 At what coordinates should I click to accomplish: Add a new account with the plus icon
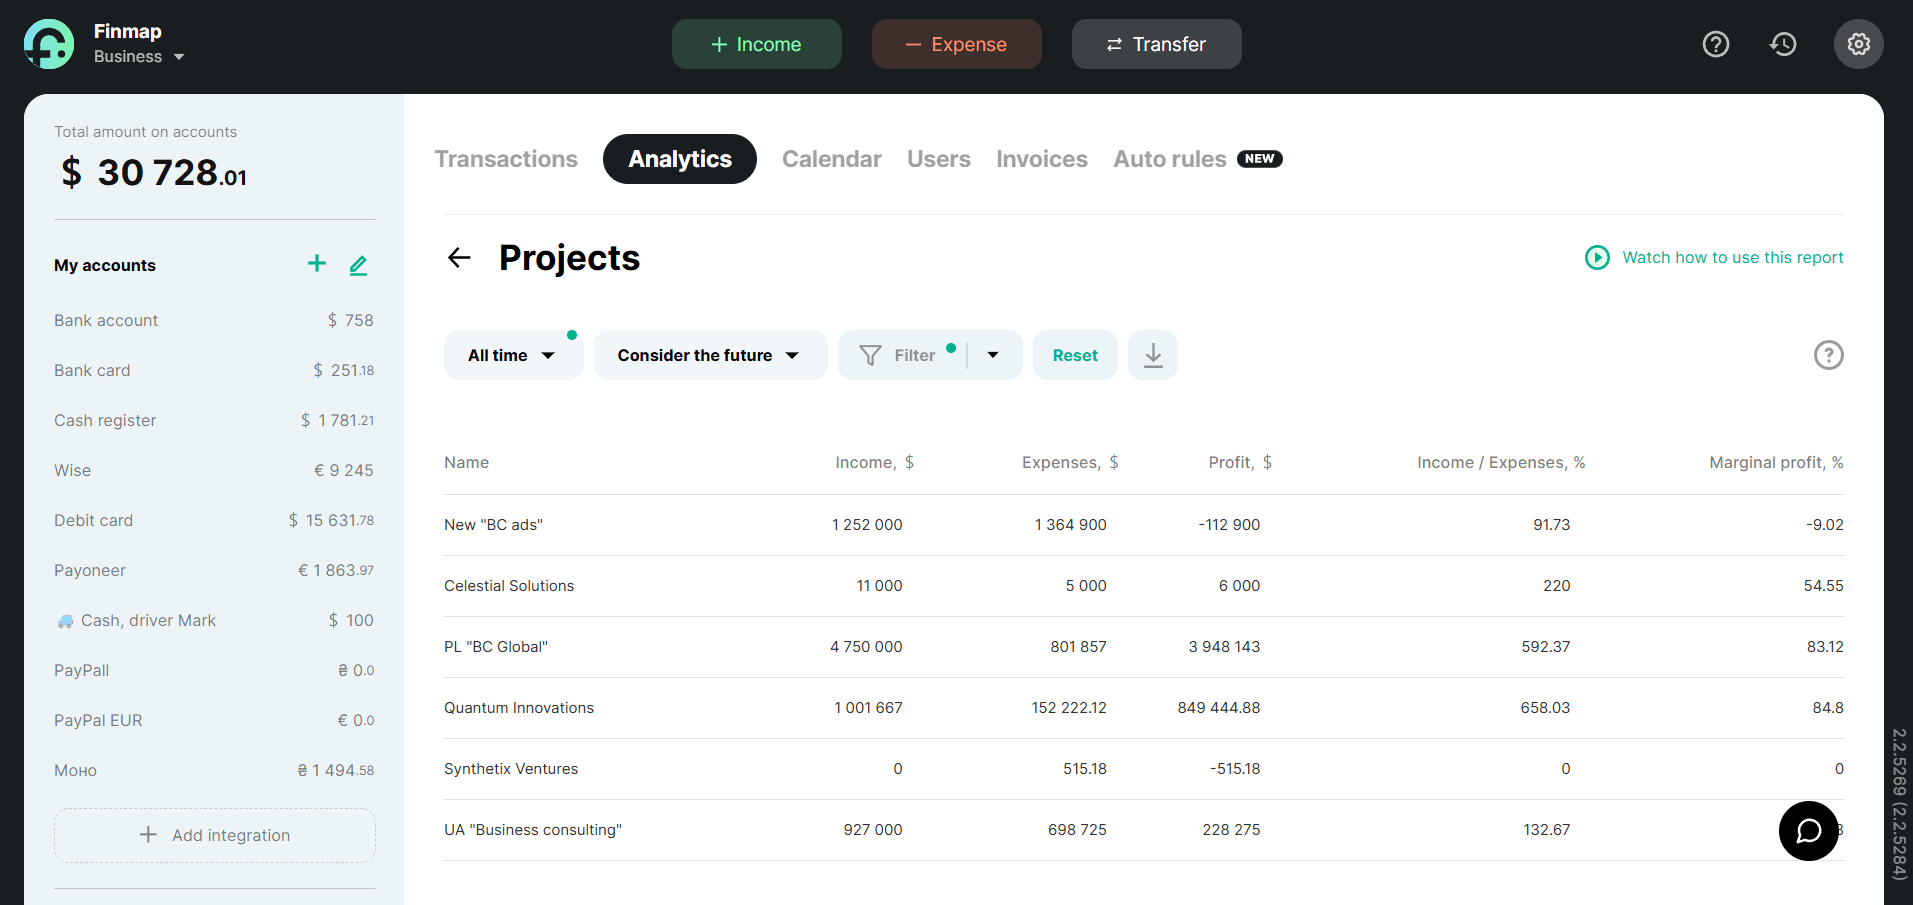tap(316, 264)
